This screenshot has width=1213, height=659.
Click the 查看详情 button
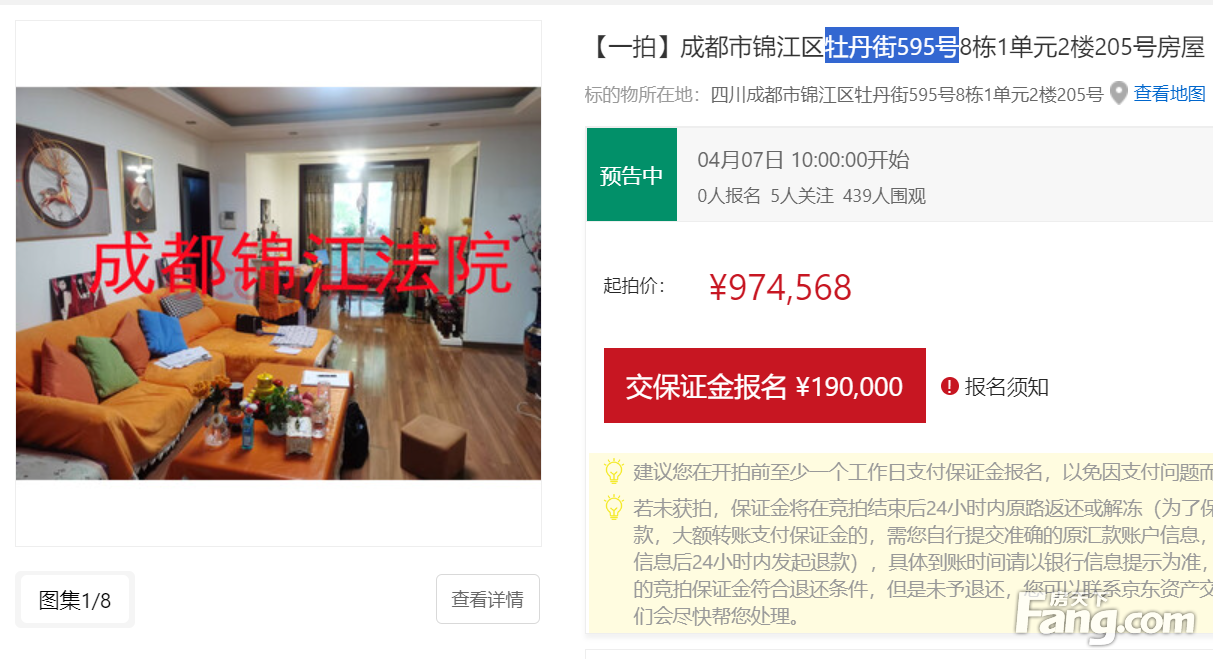point(488,599)
